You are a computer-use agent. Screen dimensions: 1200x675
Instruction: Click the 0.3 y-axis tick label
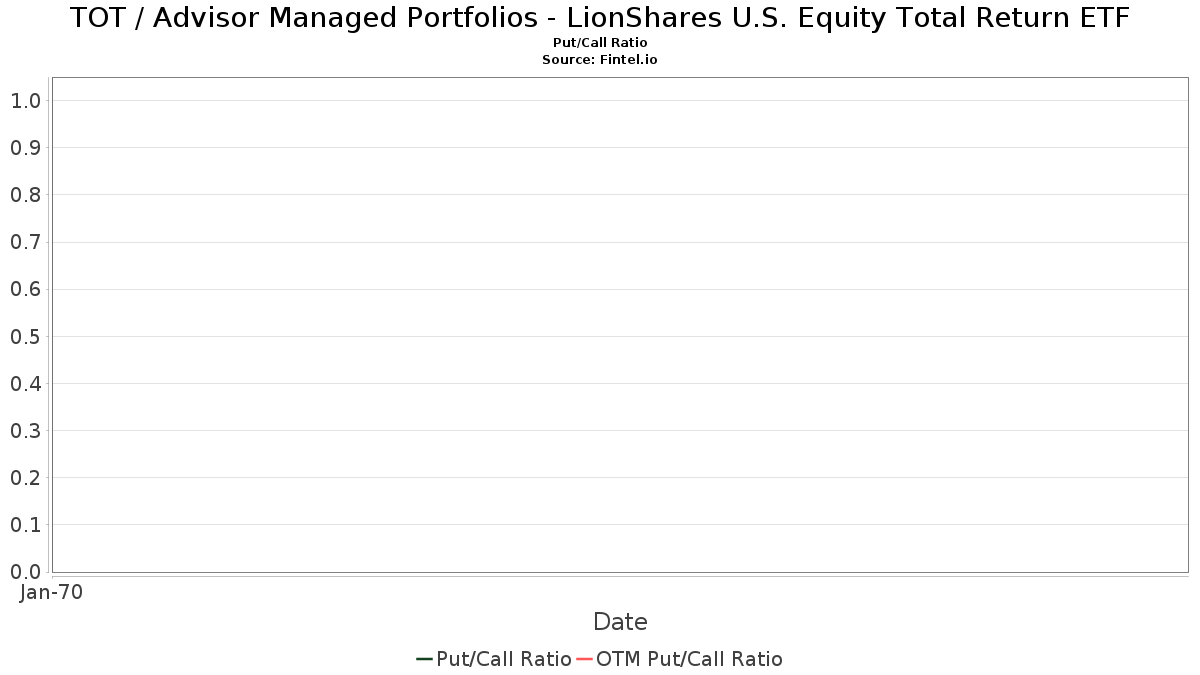[25, 431]
